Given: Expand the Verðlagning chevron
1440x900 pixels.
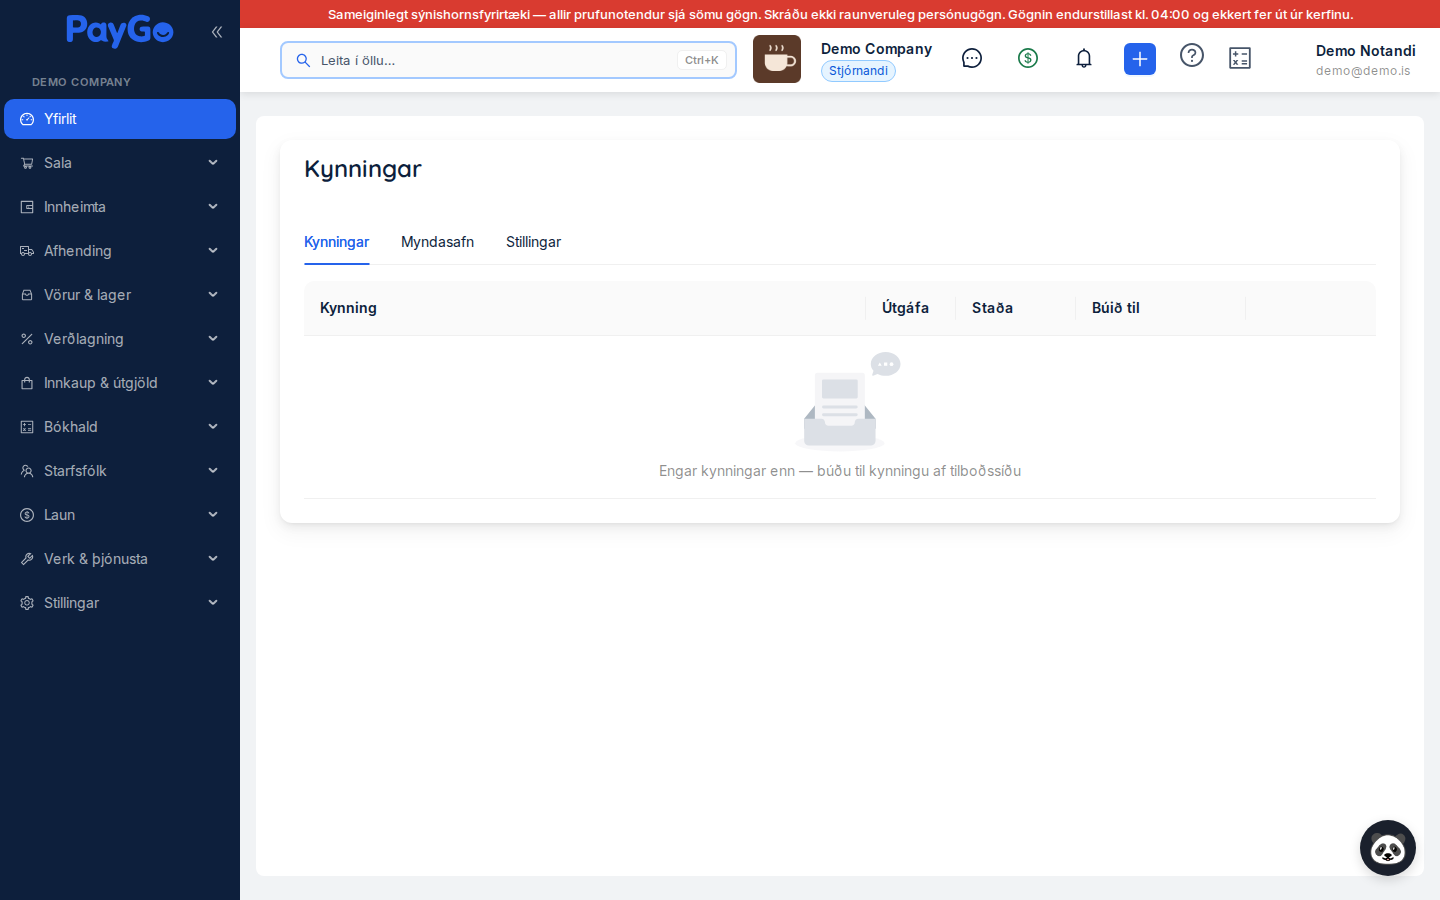Looking at the screenshot, I should [x=213, y=339].
